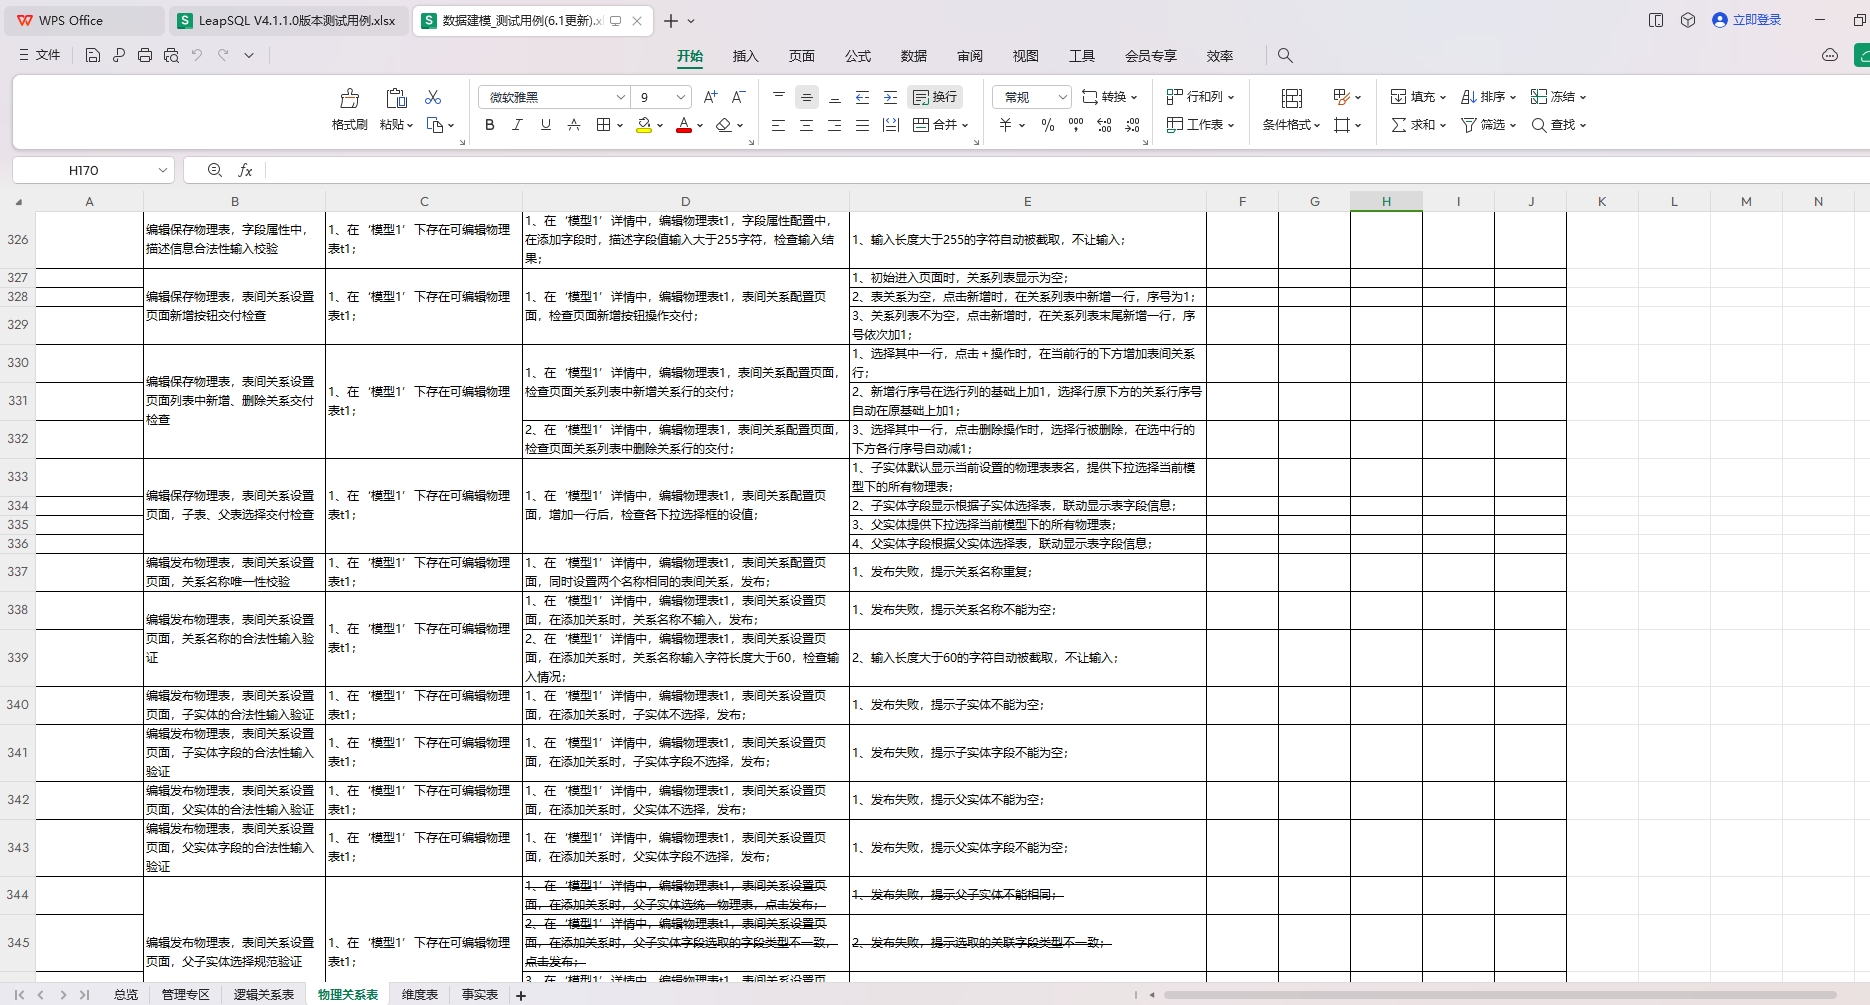Click the Print icon in quick access toolbar
The image size is (1870, 1005).
(145, 55)
